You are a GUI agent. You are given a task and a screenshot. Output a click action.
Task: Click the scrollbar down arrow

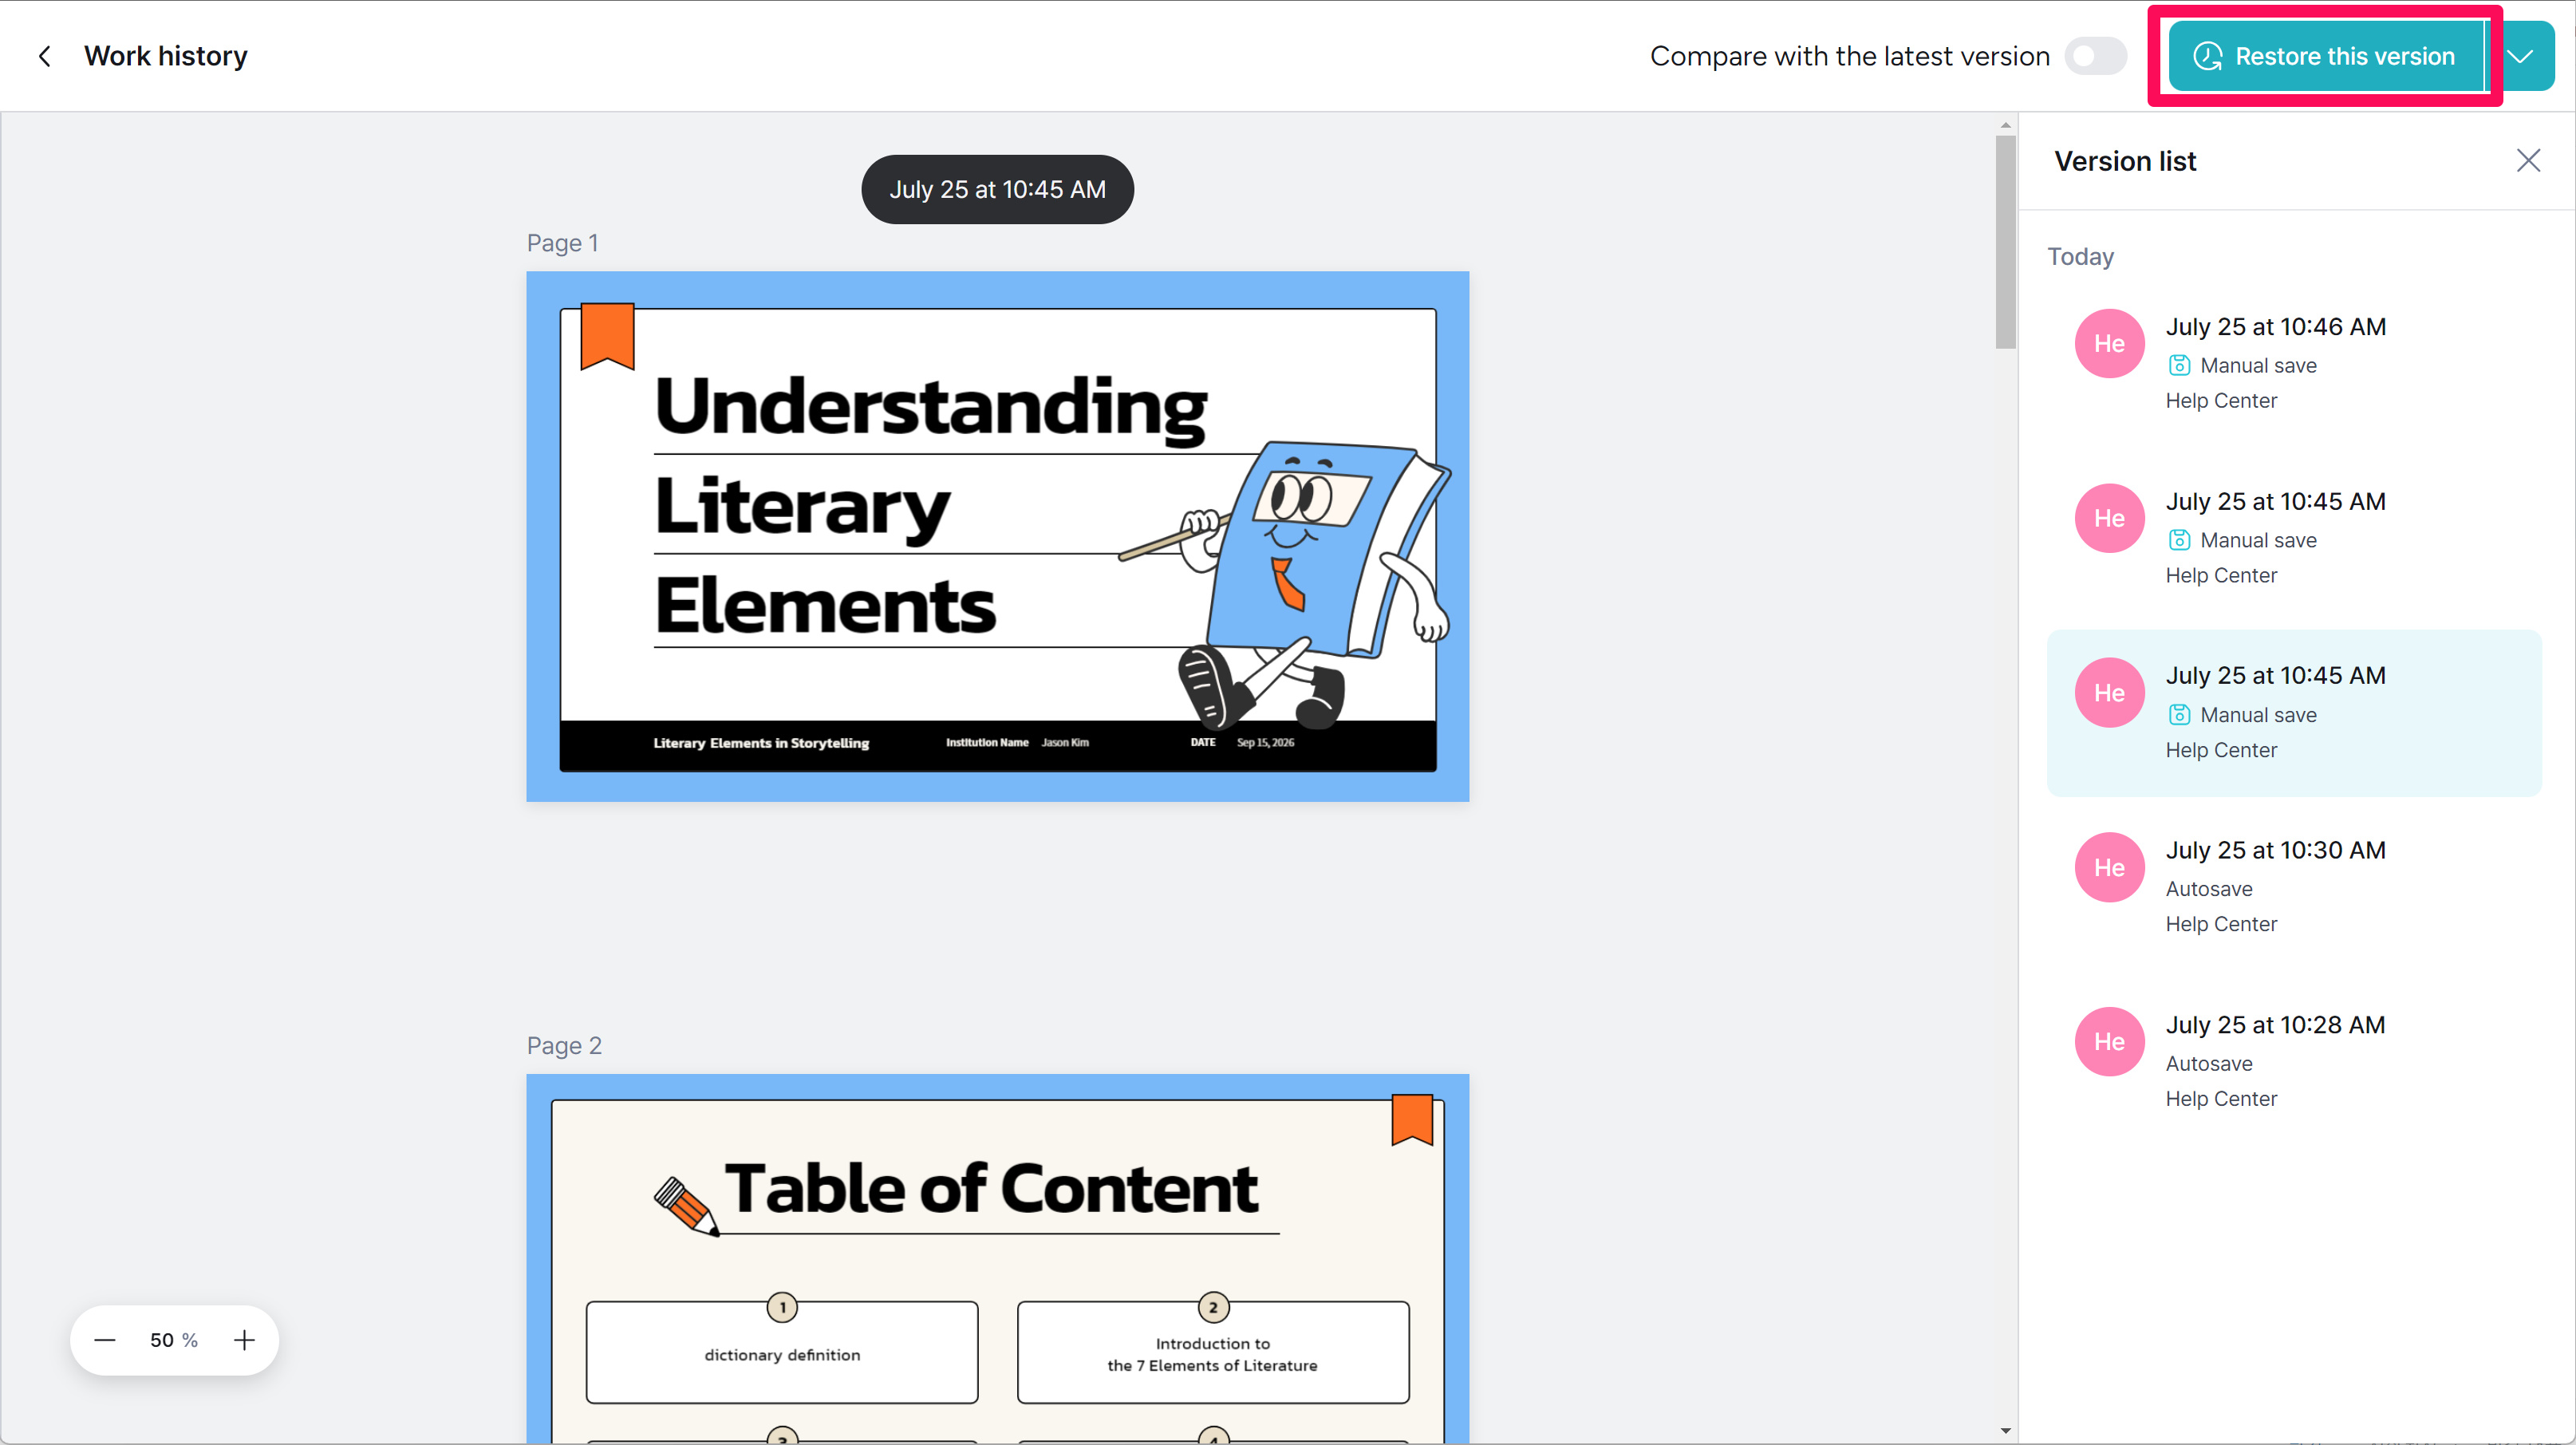(2005, 1431)
